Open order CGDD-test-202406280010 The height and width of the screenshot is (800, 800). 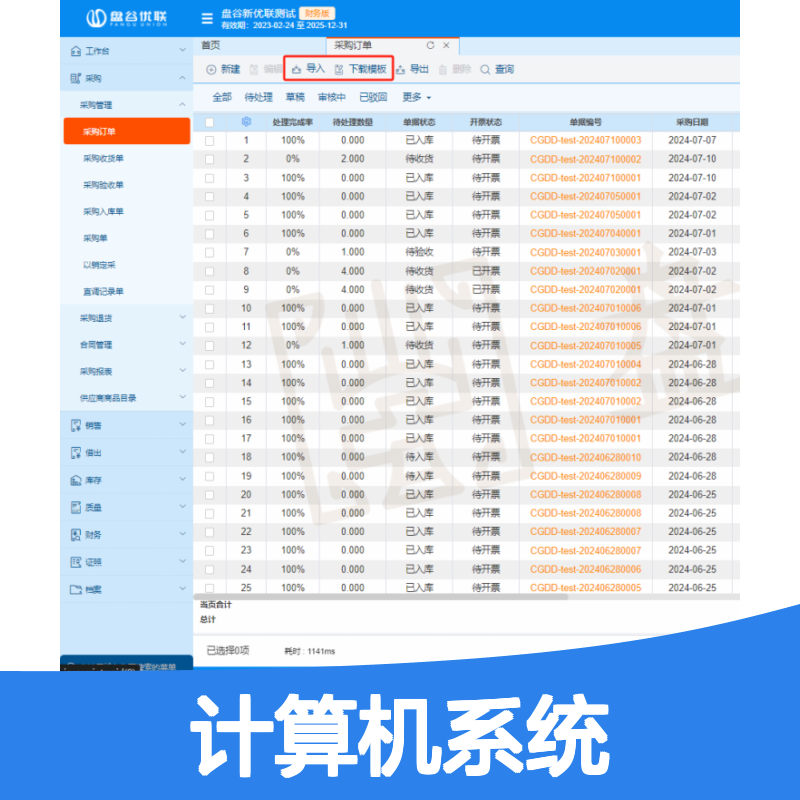coord(585,457)
